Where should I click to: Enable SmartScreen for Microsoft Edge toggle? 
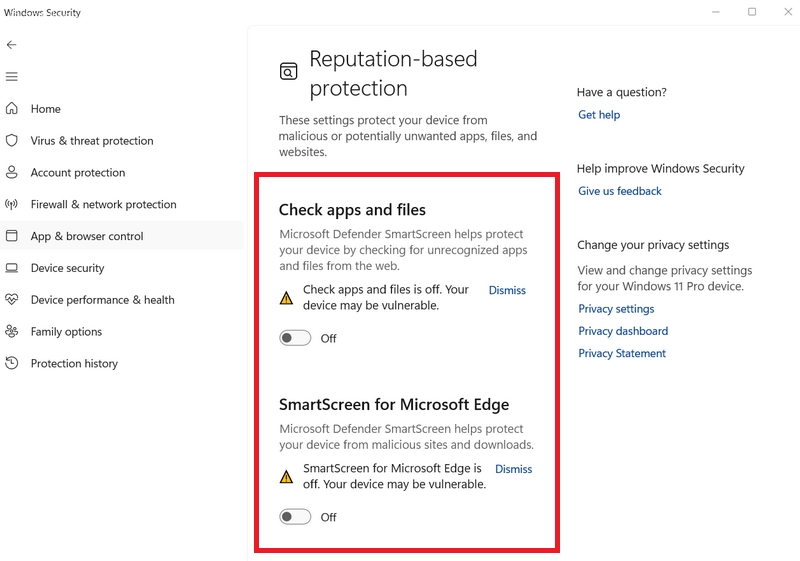pyautogui.click(x=295, y=517)
